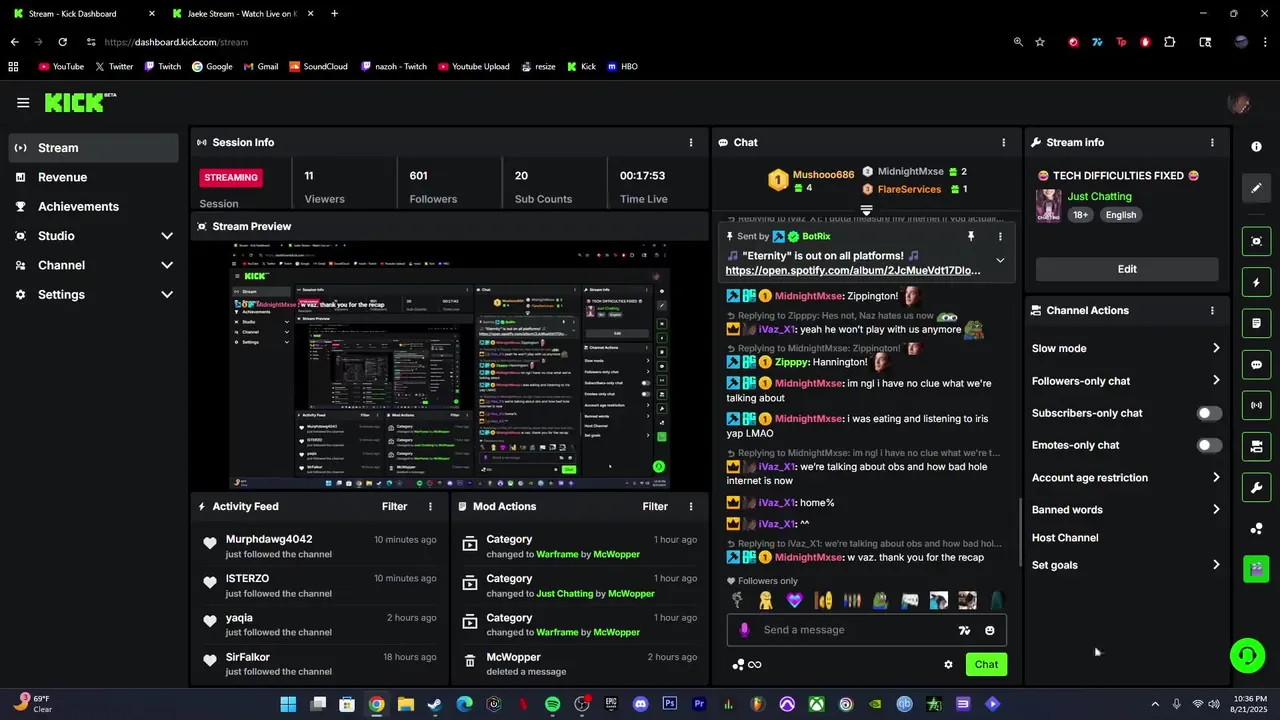Toggle Stream info wrench icon in right sidebar
The image size is (1280, 720).
click(1256, 487)
